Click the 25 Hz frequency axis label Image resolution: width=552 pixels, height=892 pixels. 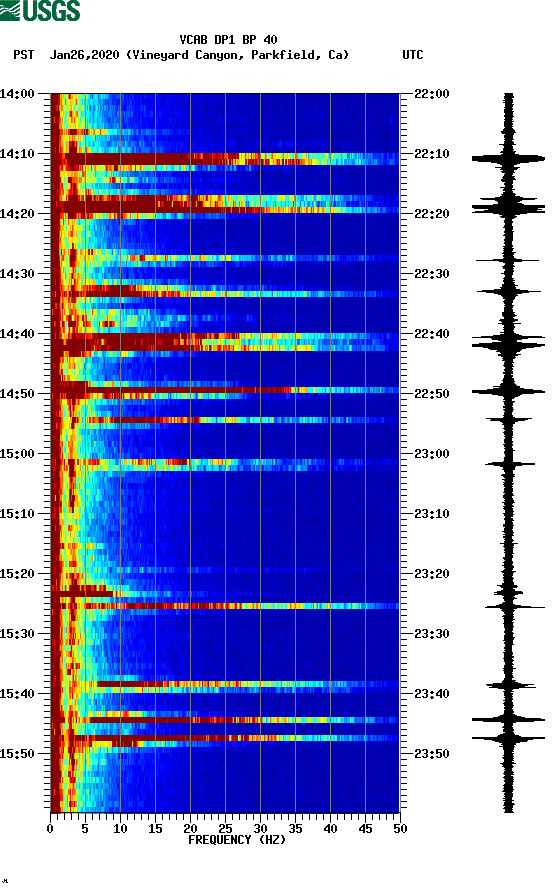click(225, 829)
